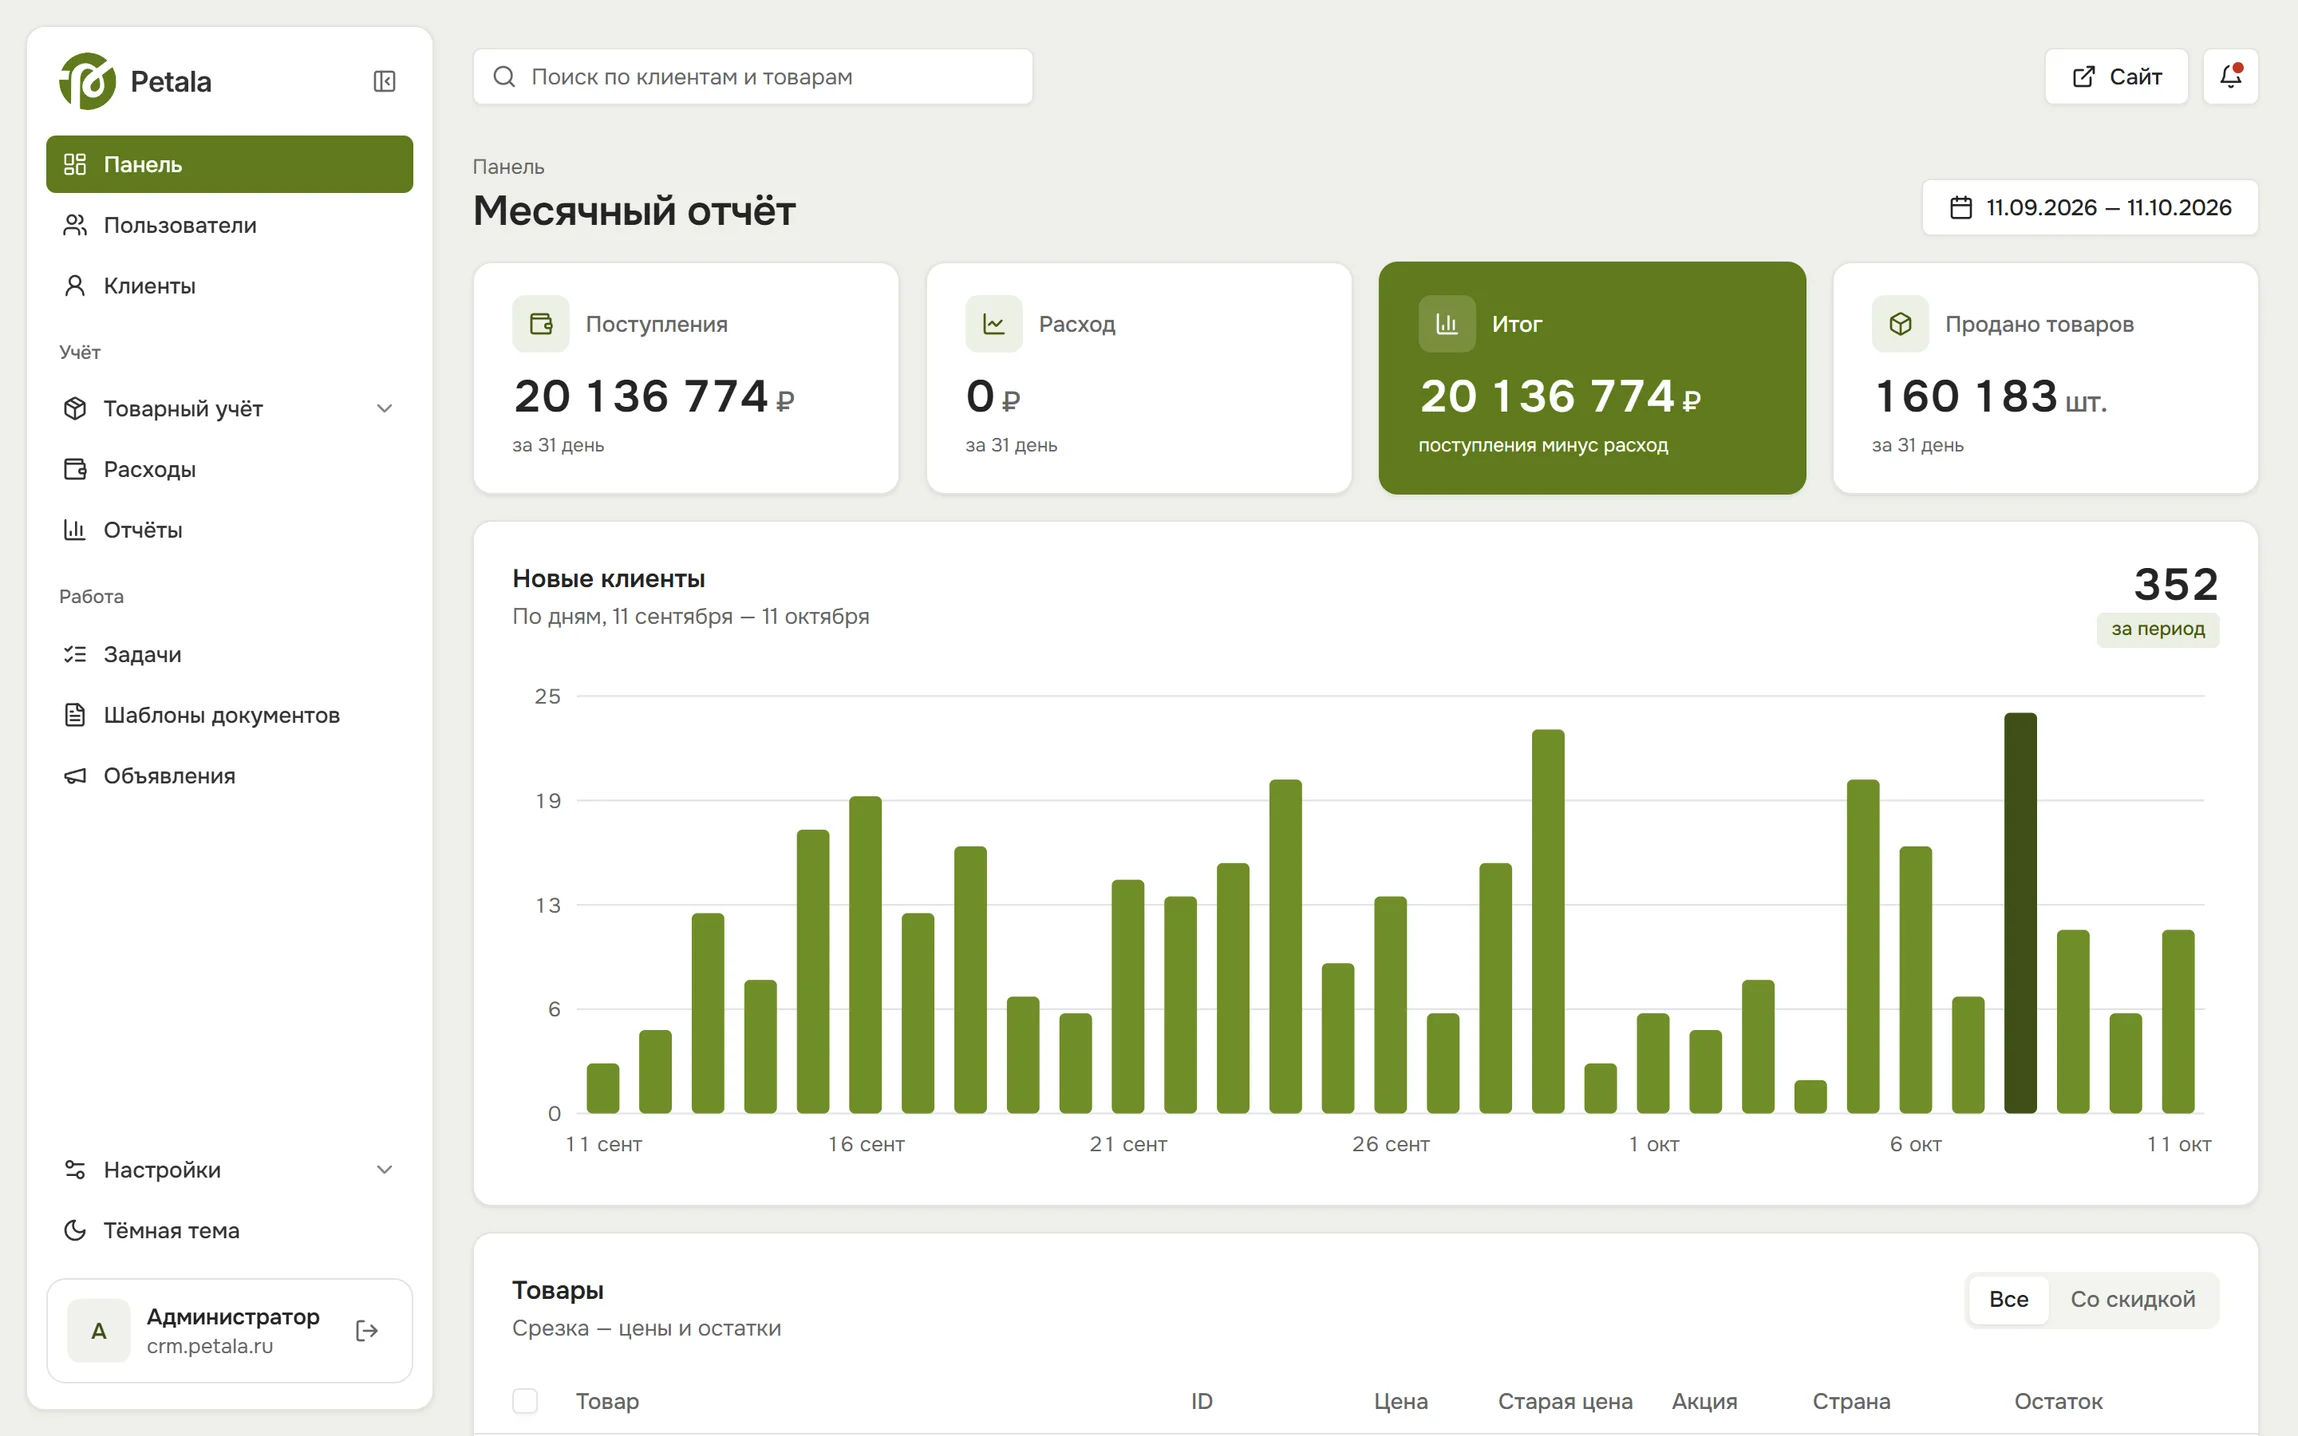Open Шаблоны документов

click(229, 715)
